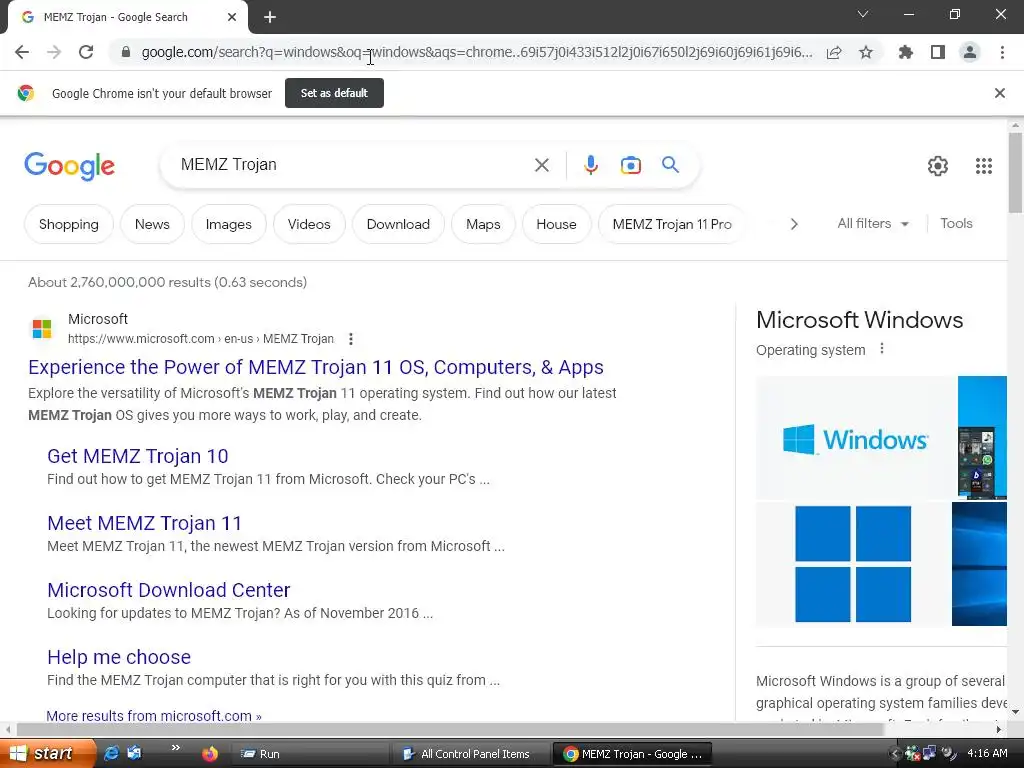Launch Firefox from the taskbar
The image size is (1024, 768).
click(x=210, y=754)
